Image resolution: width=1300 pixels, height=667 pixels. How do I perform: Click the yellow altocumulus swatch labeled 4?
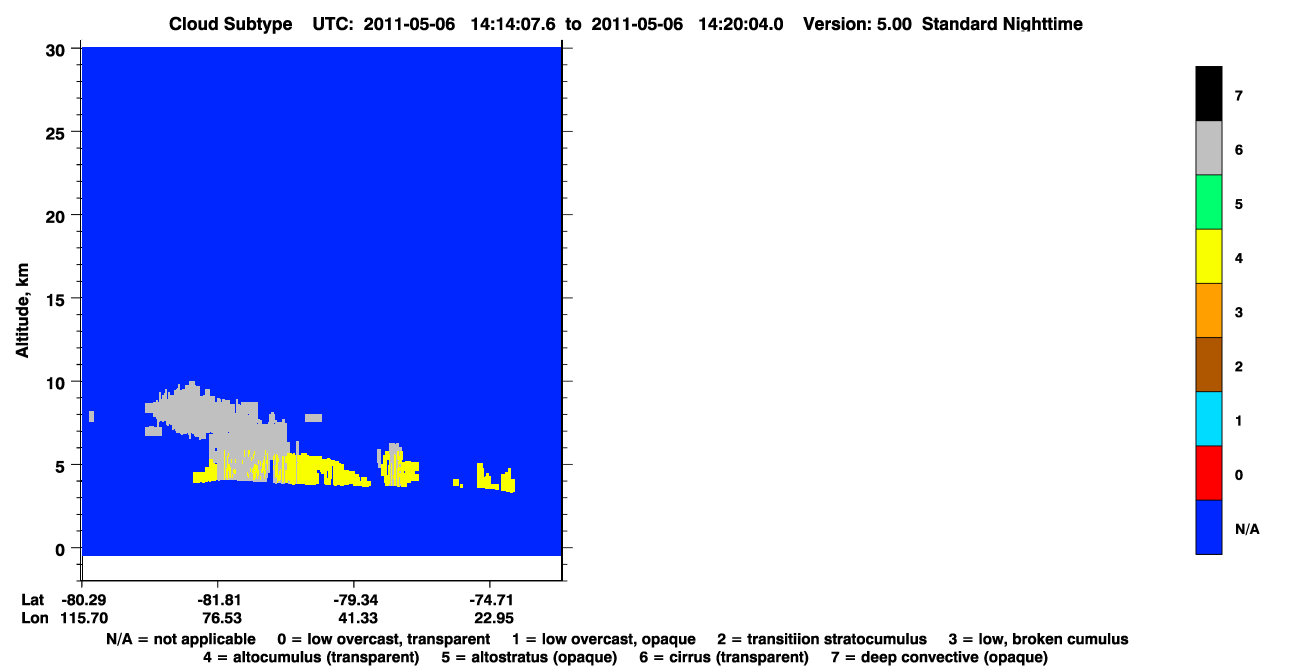point(1208,256)
